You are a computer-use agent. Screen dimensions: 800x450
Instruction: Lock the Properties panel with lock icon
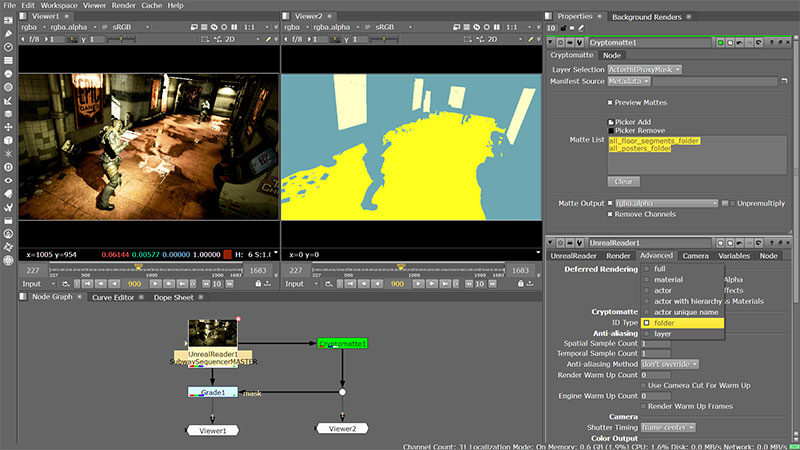click(563, 28)
